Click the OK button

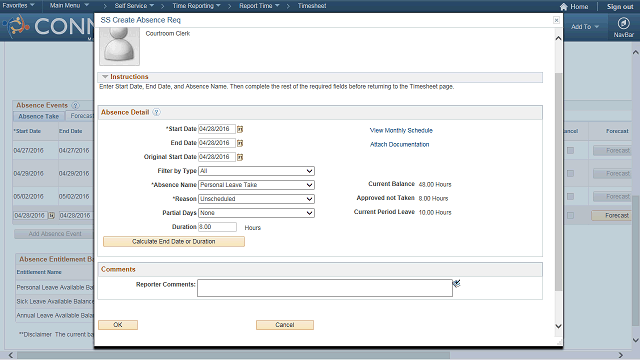coord(118,325)
